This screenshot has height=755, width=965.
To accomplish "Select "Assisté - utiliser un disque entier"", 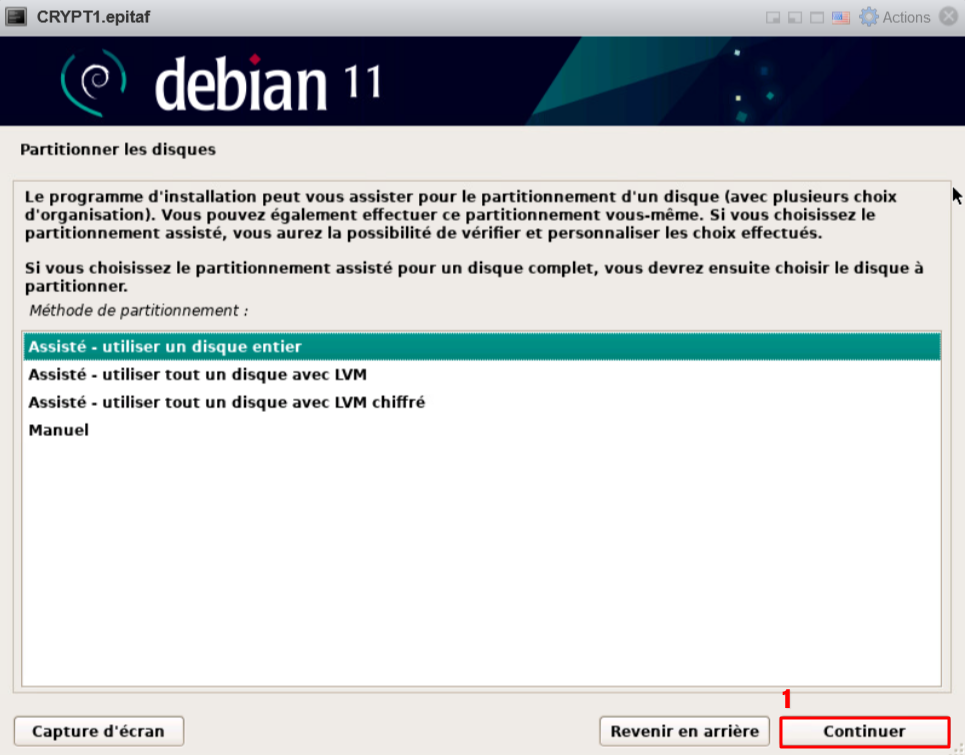I will pyautogui.click(x=165, y=346).
